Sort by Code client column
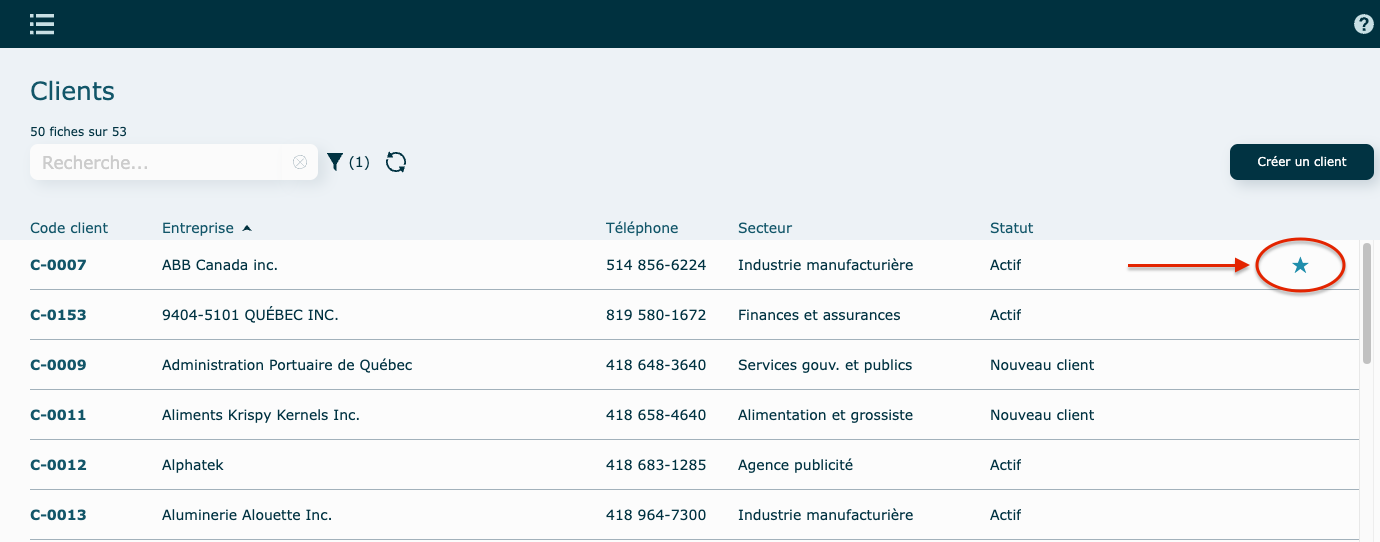The width and height of the screenshot is (1380, 542). coord(69,228)
